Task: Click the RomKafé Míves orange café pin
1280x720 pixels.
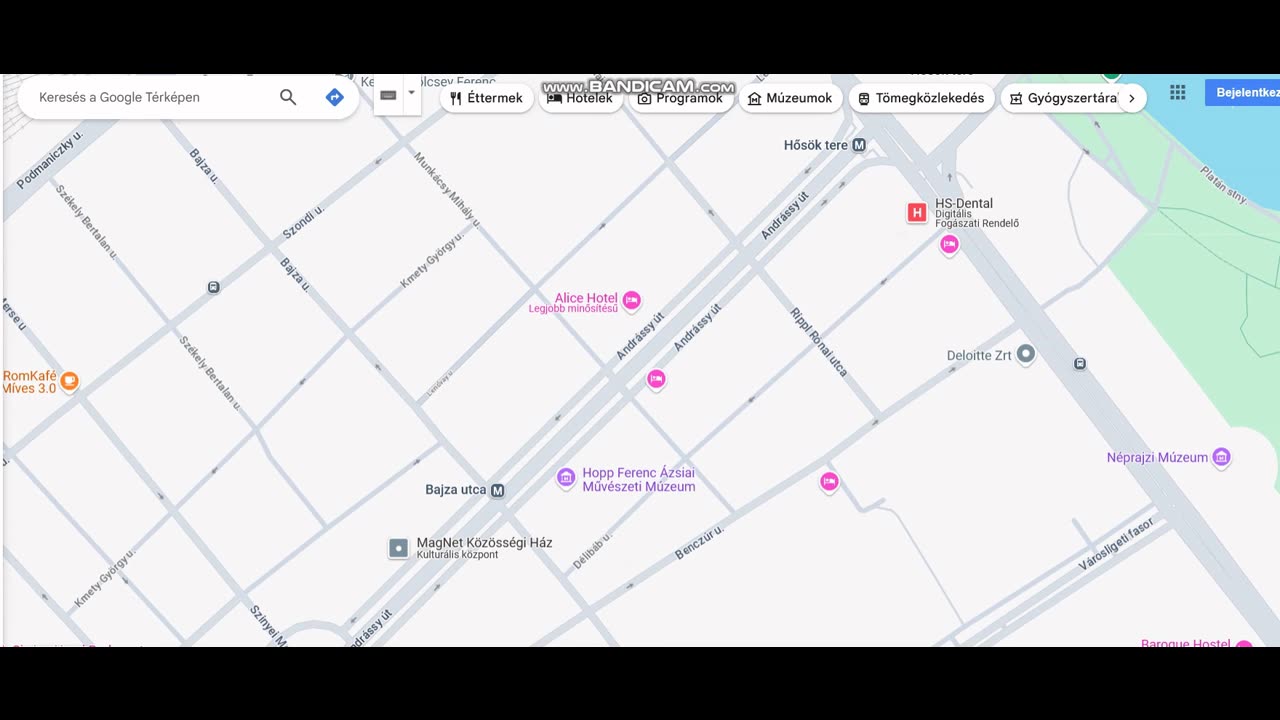Action: (x=69, y=381)
